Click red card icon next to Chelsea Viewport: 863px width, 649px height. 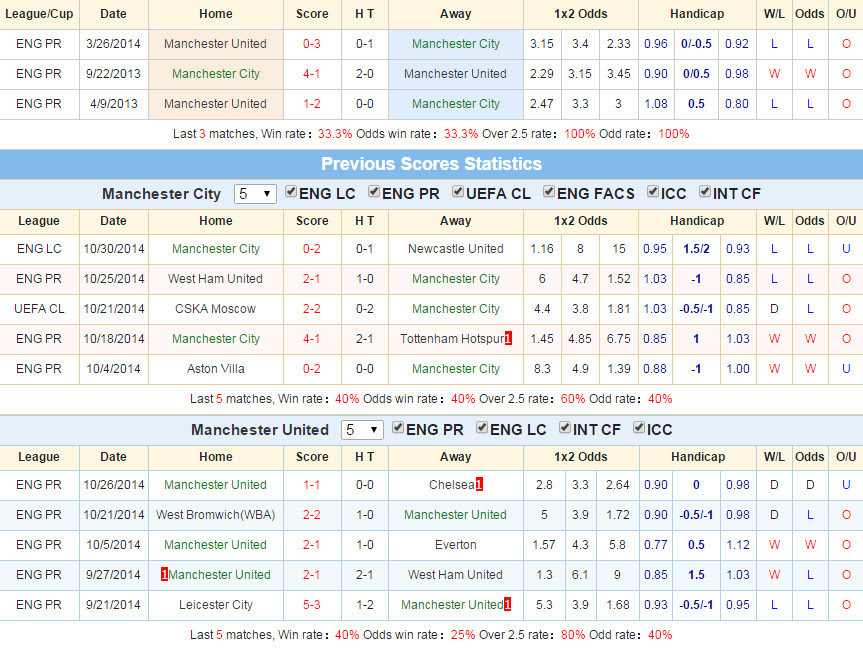[x=479, y=484]
